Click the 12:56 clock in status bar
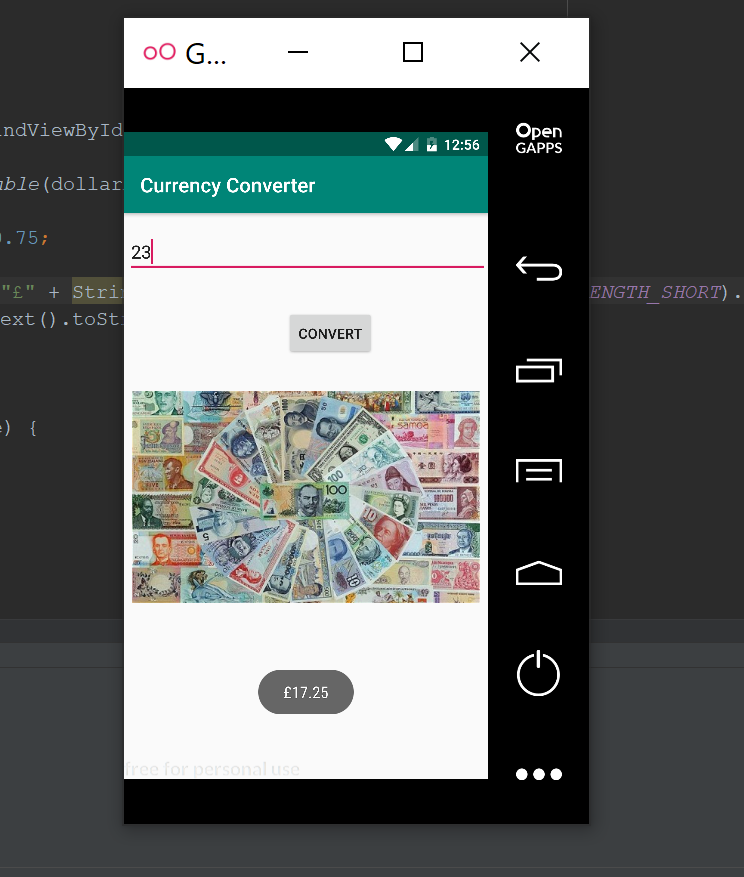The height and width of the screenshot is (877, 744). [461, 145]
